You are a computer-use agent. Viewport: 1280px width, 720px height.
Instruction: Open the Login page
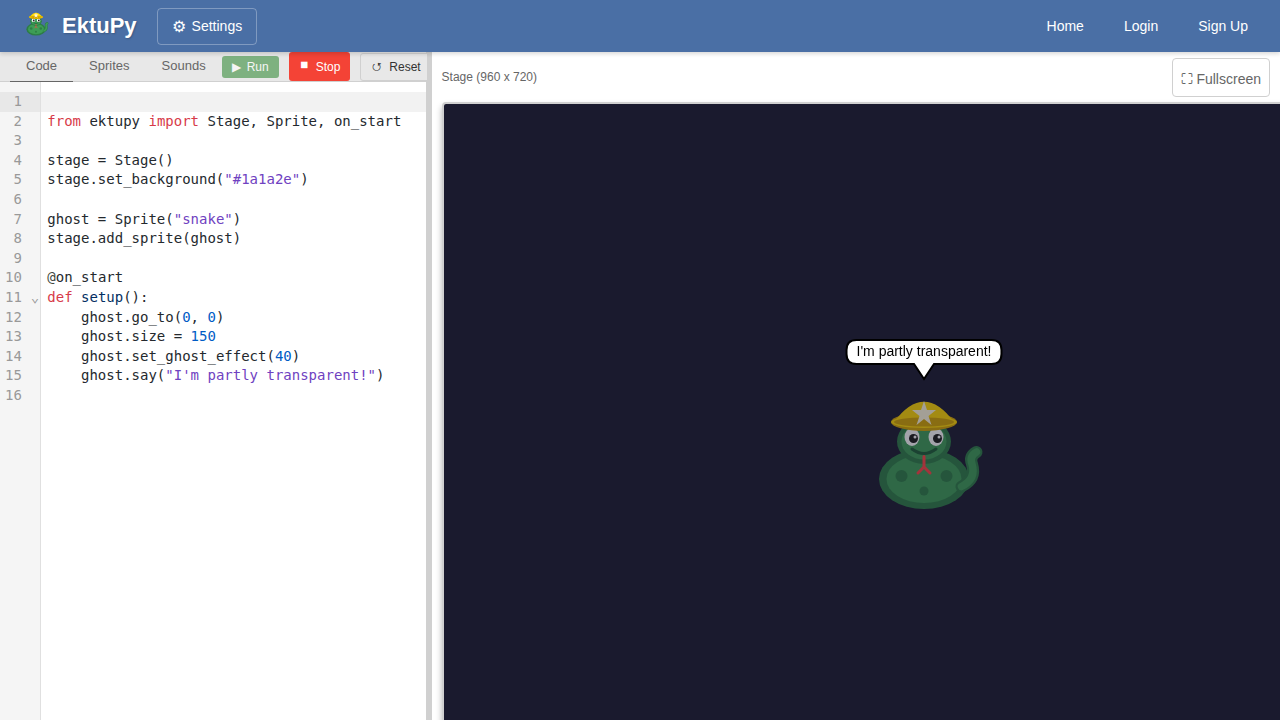click(x=1140, y=26)
